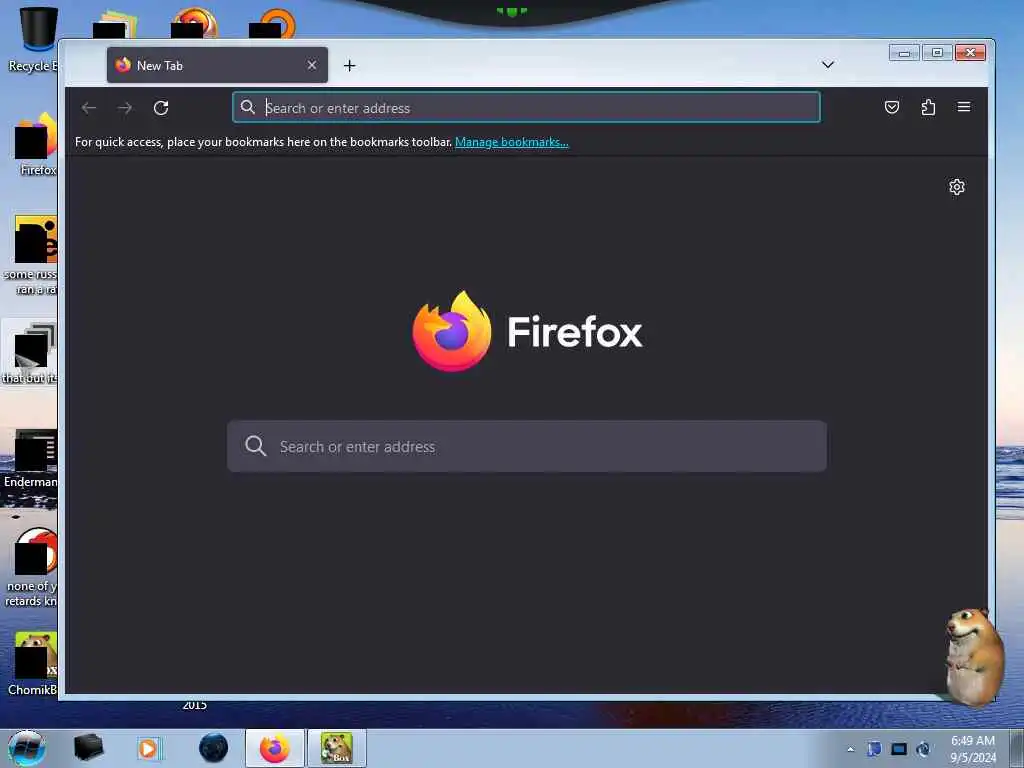Open the rightmost round tray icon
Image resolution: width=1024 pixels, height=768 pixels.
923,749
